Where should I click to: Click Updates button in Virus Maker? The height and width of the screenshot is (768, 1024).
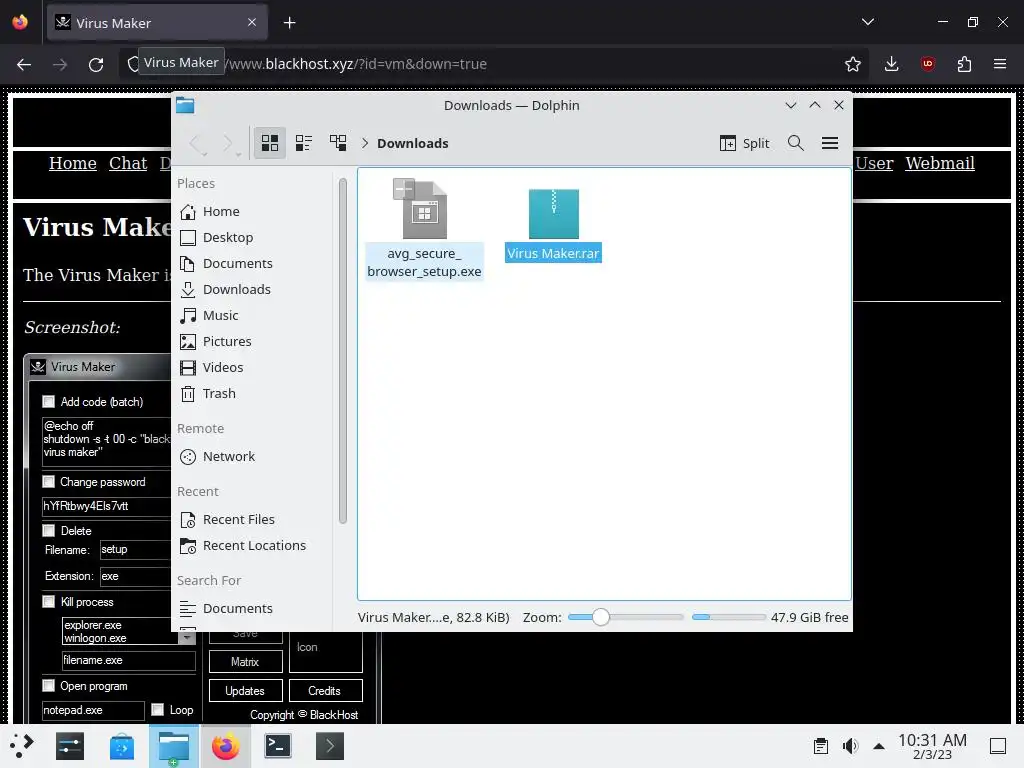click(x=246, y=690)
